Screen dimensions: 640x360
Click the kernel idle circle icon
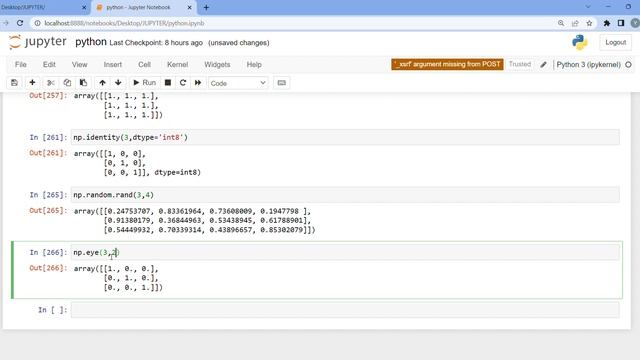628,64
